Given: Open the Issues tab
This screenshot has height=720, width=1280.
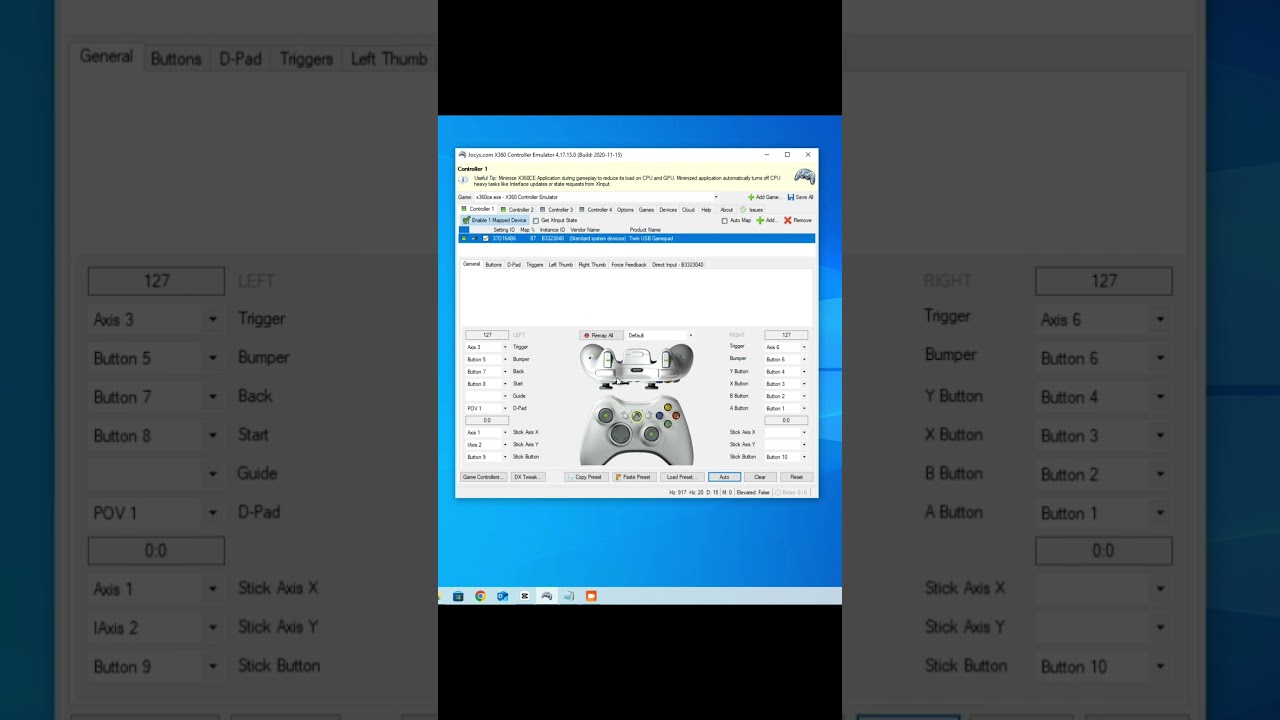Looking at the screenshot, I should [752, 210].
